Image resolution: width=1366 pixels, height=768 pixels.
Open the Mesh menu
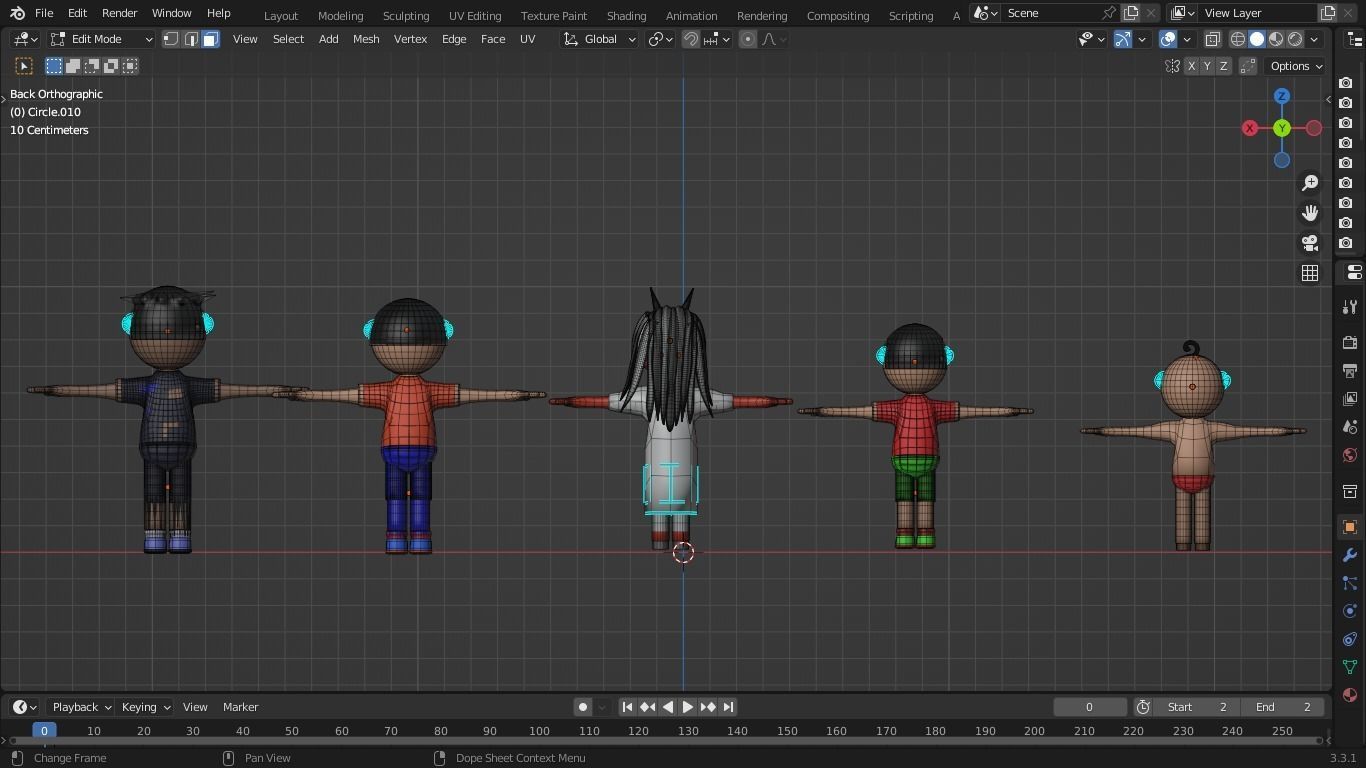click(x=366, y=39)
